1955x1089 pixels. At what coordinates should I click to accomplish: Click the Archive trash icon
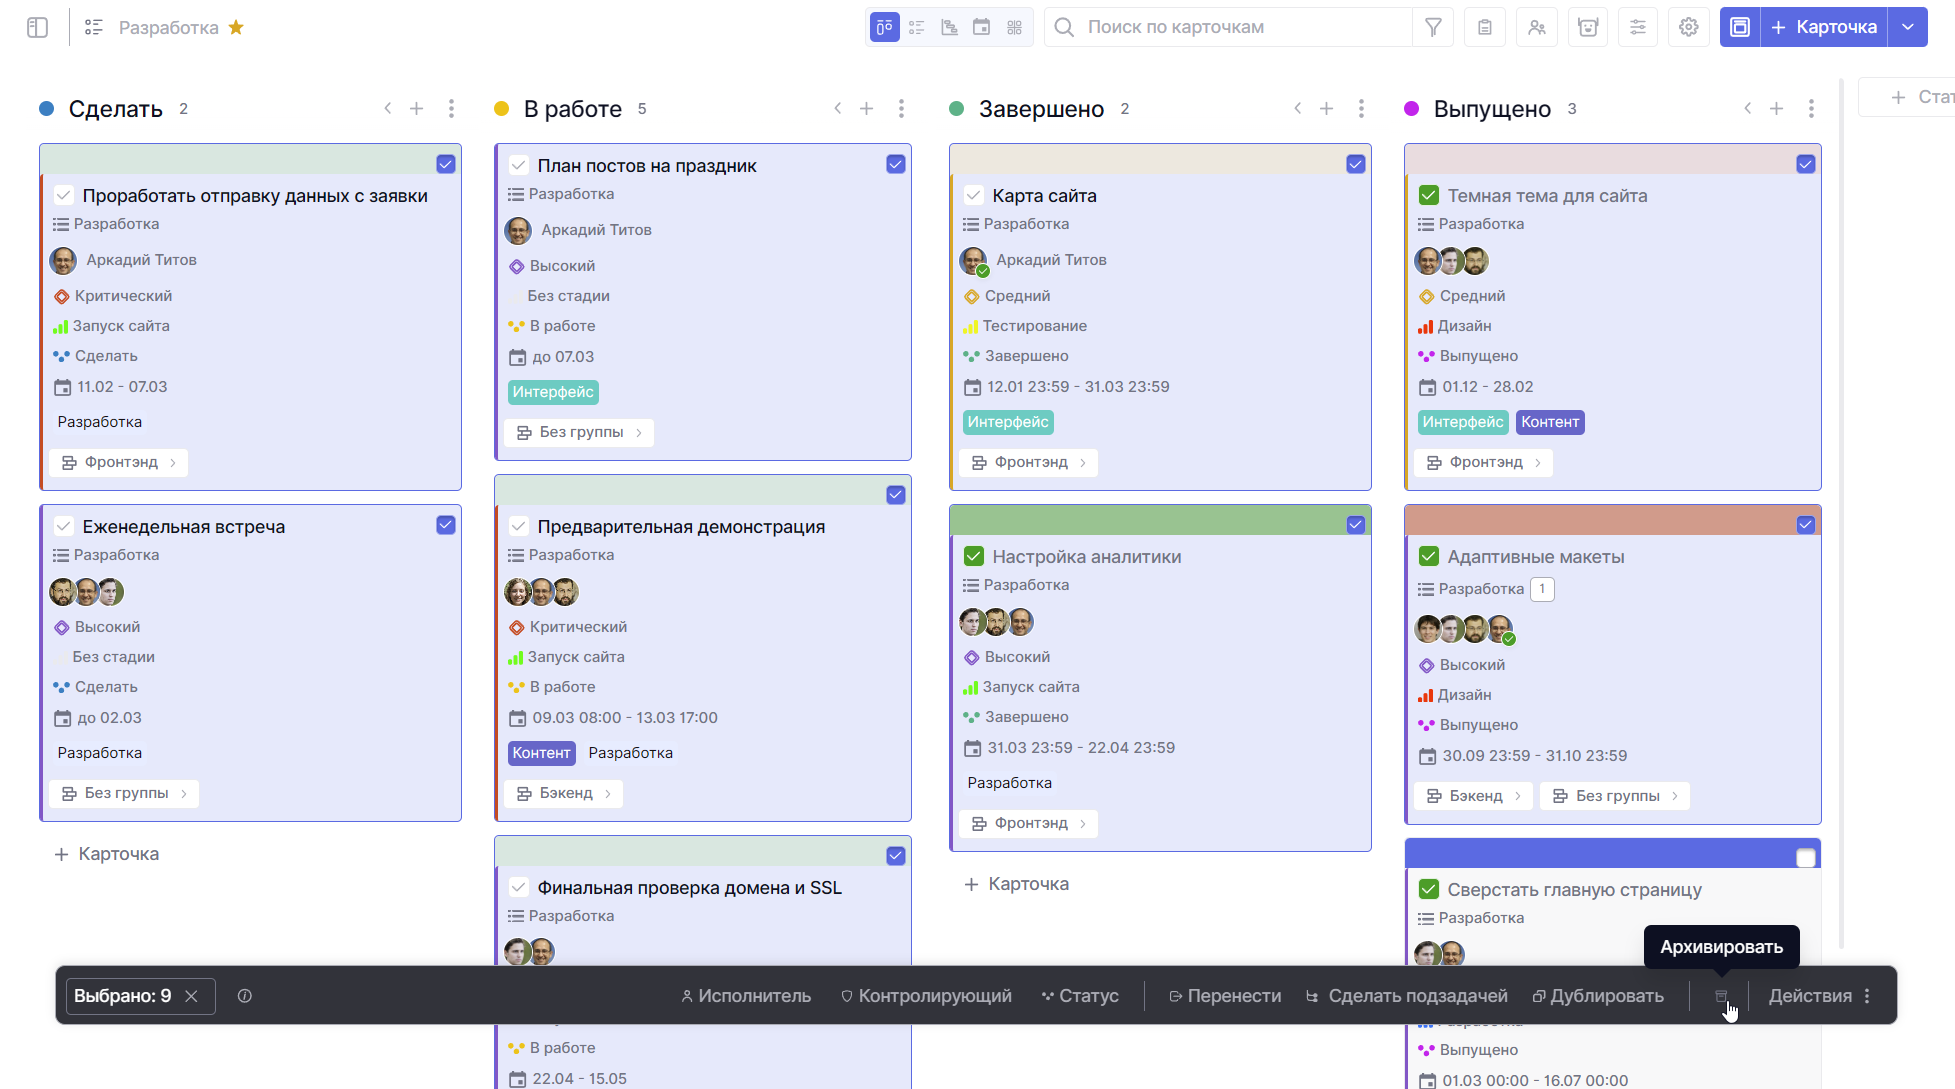[x=1721, y=996]
